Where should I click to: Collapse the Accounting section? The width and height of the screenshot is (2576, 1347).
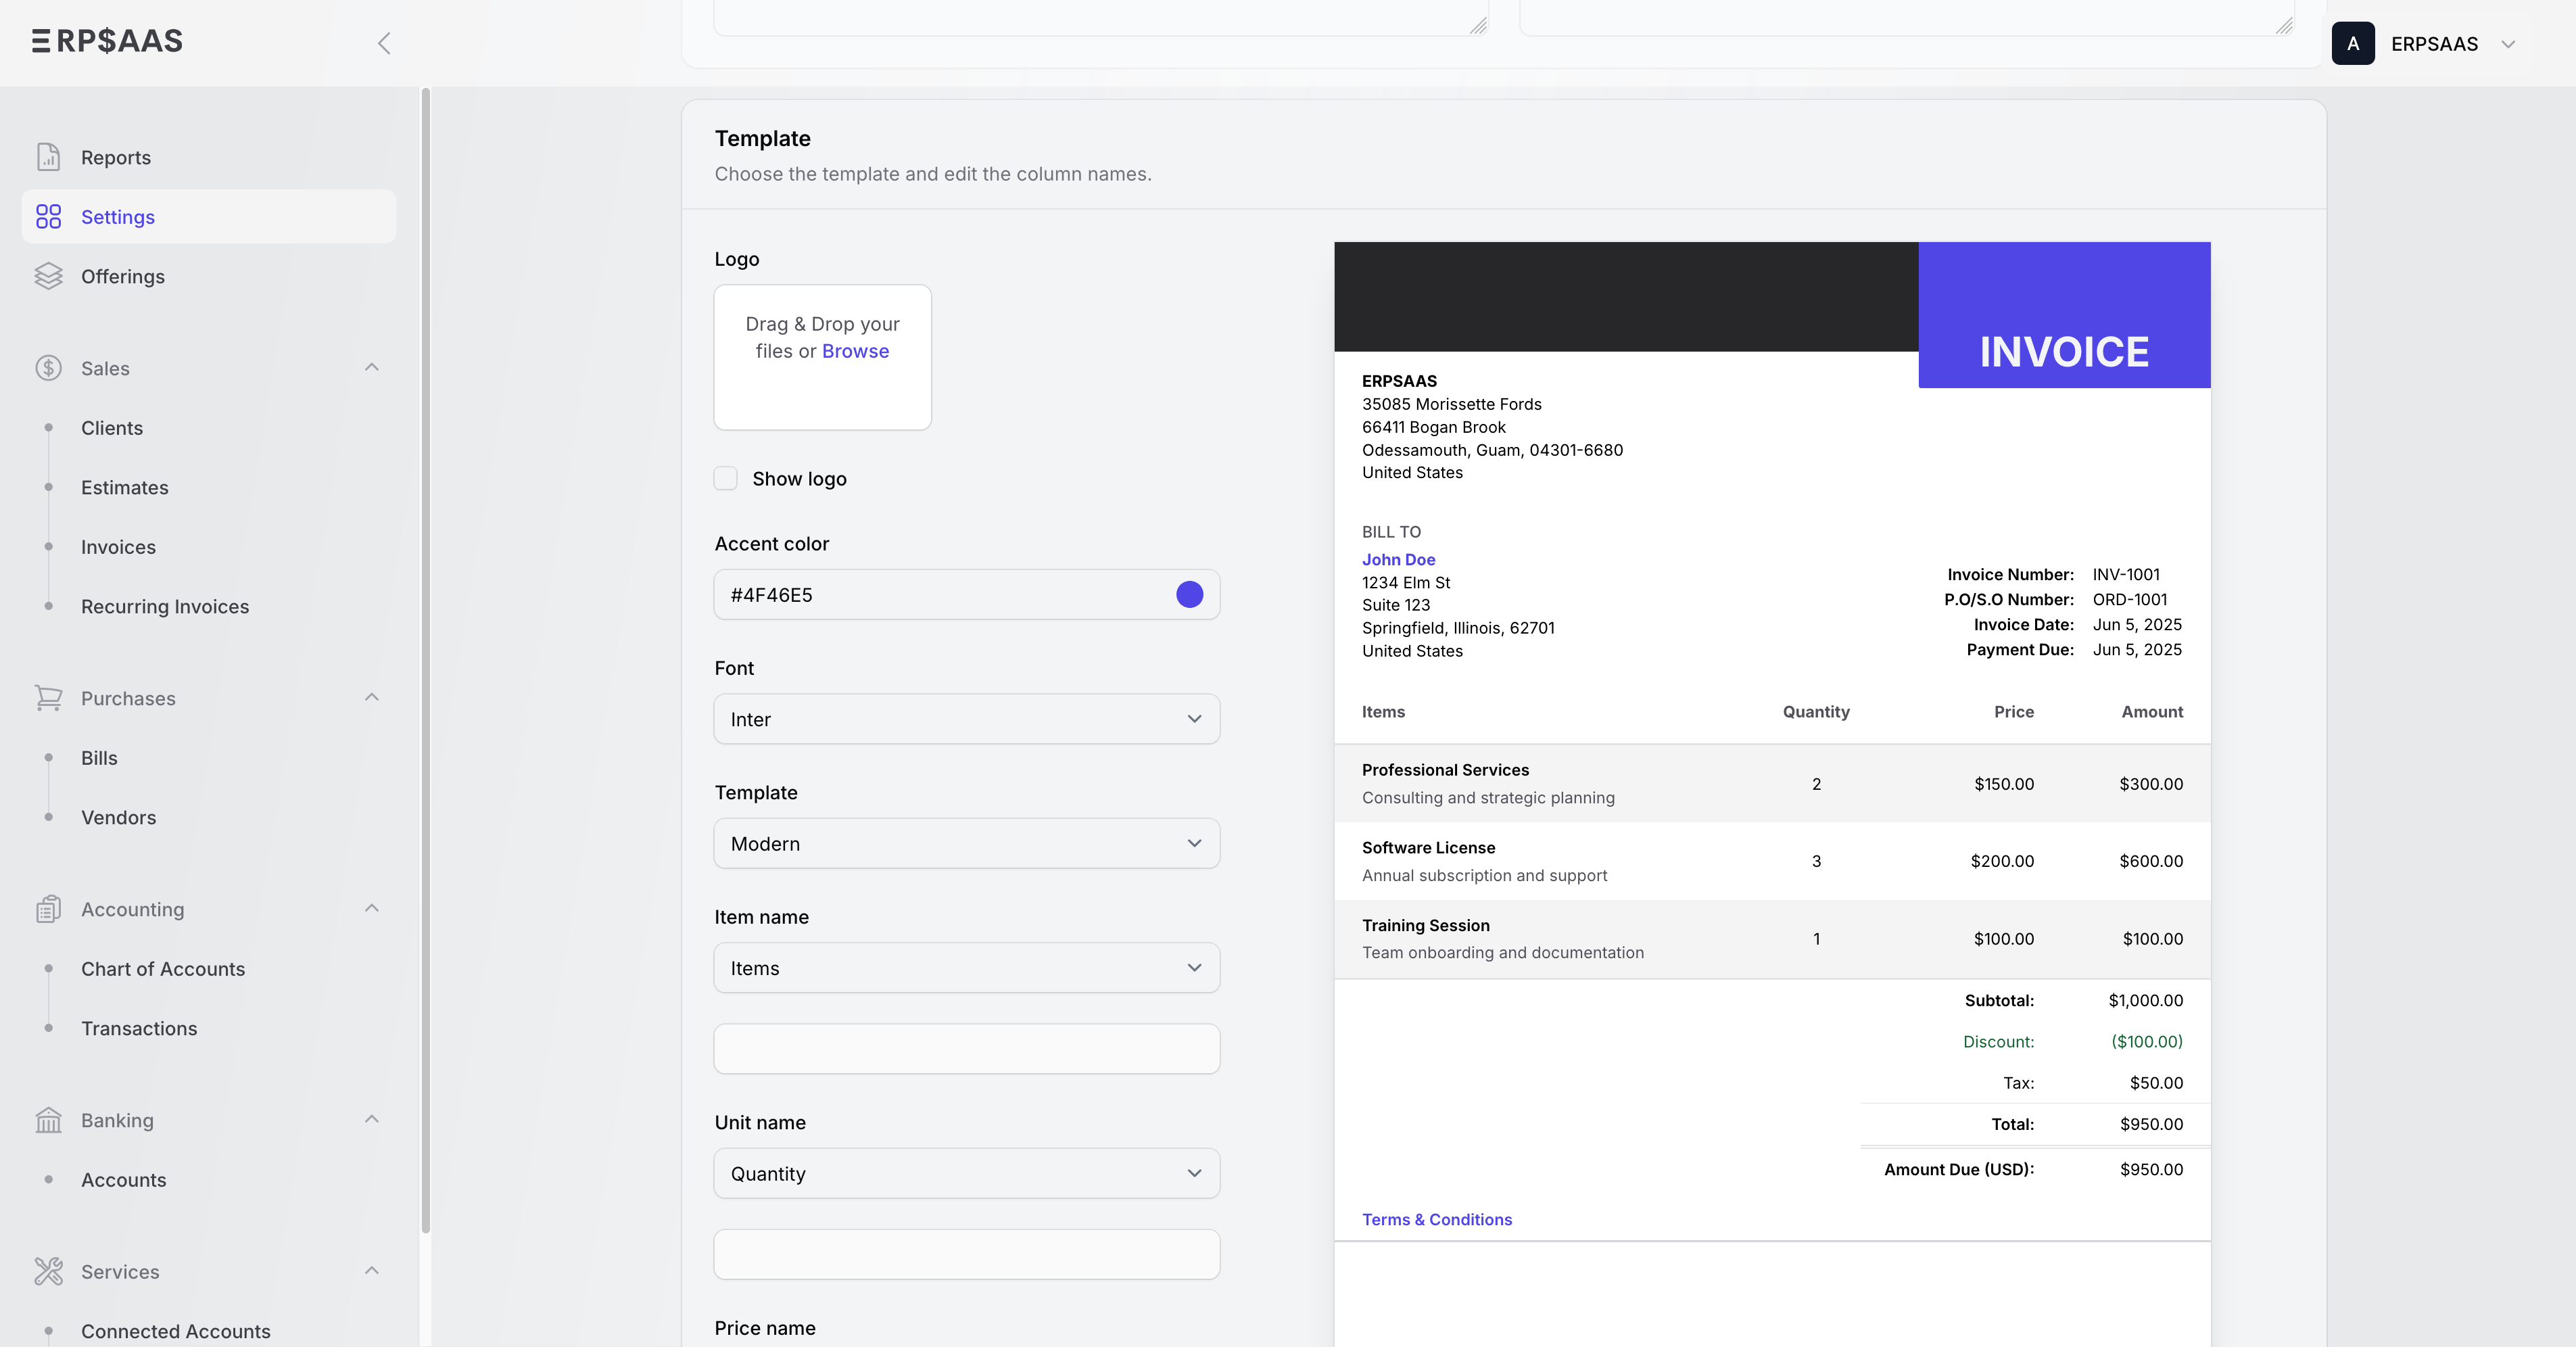click(x=372, y=908)
